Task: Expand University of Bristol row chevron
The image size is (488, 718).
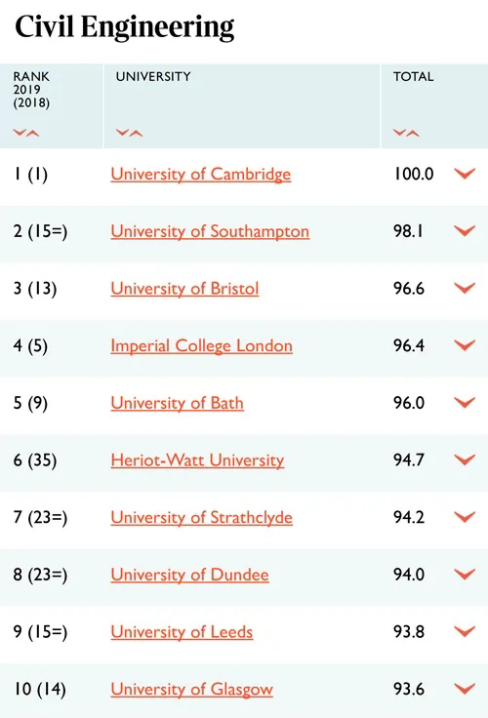Action: point(465,288)
